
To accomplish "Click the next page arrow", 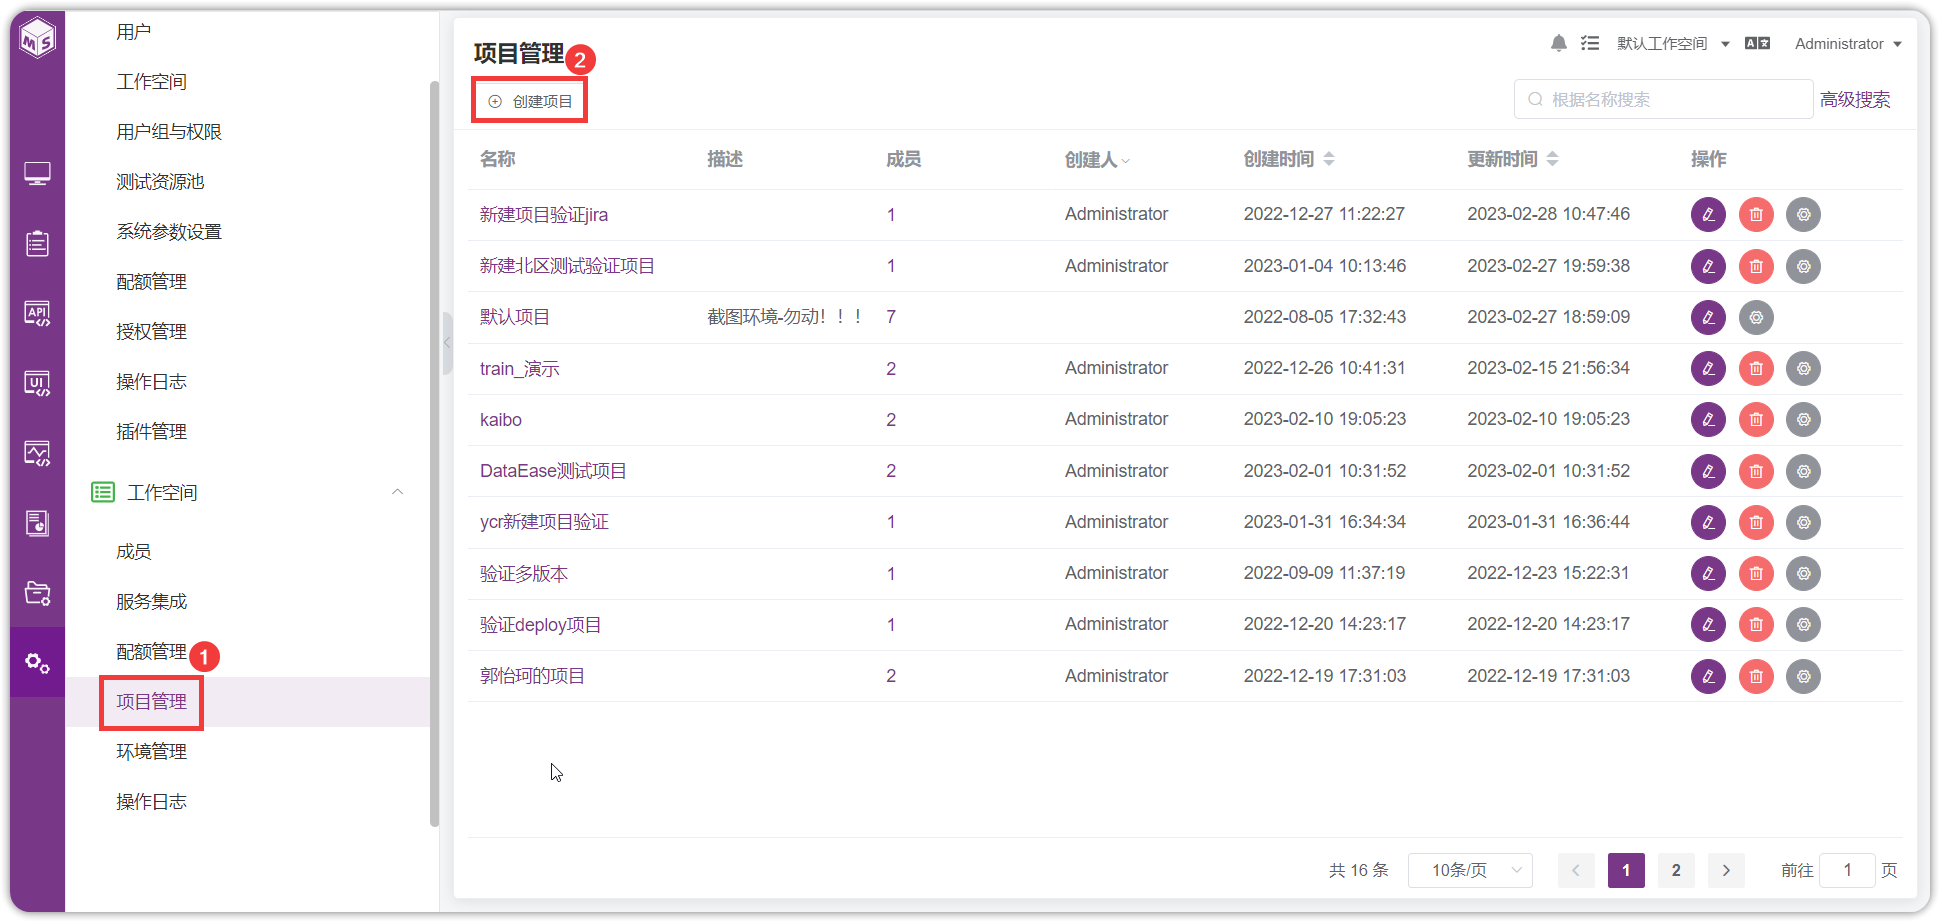I will tap(1726, 870).
